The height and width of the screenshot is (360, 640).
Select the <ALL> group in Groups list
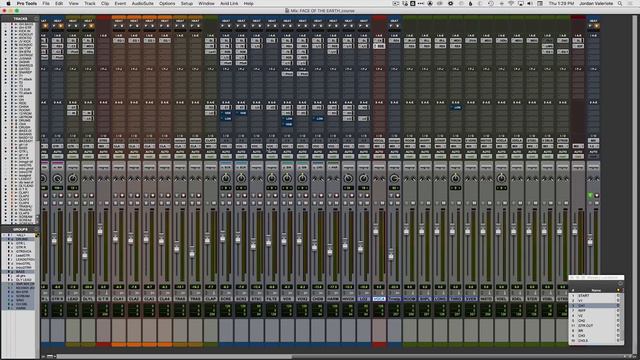(20, 235)
